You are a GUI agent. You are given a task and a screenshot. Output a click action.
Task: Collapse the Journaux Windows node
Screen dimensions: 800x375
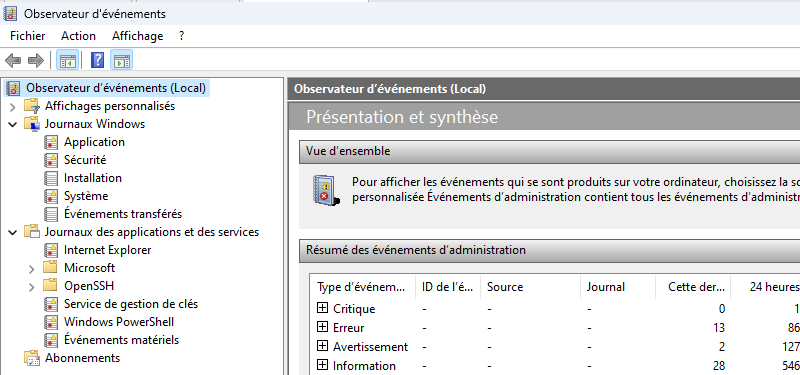(13, 124)
